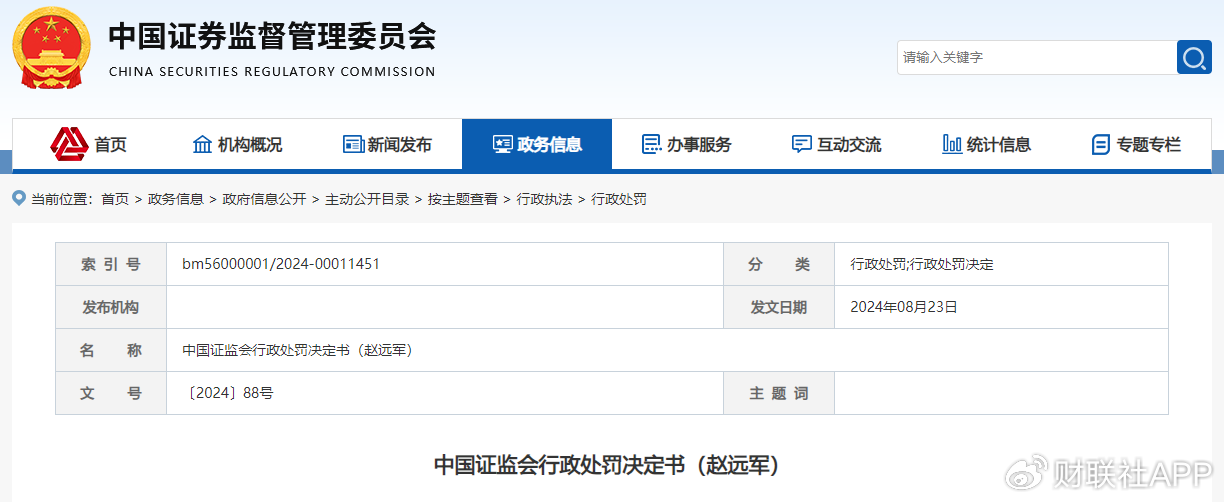
Task: Click the 首页 breadcrumb link
Action: [x=115, y=199]
